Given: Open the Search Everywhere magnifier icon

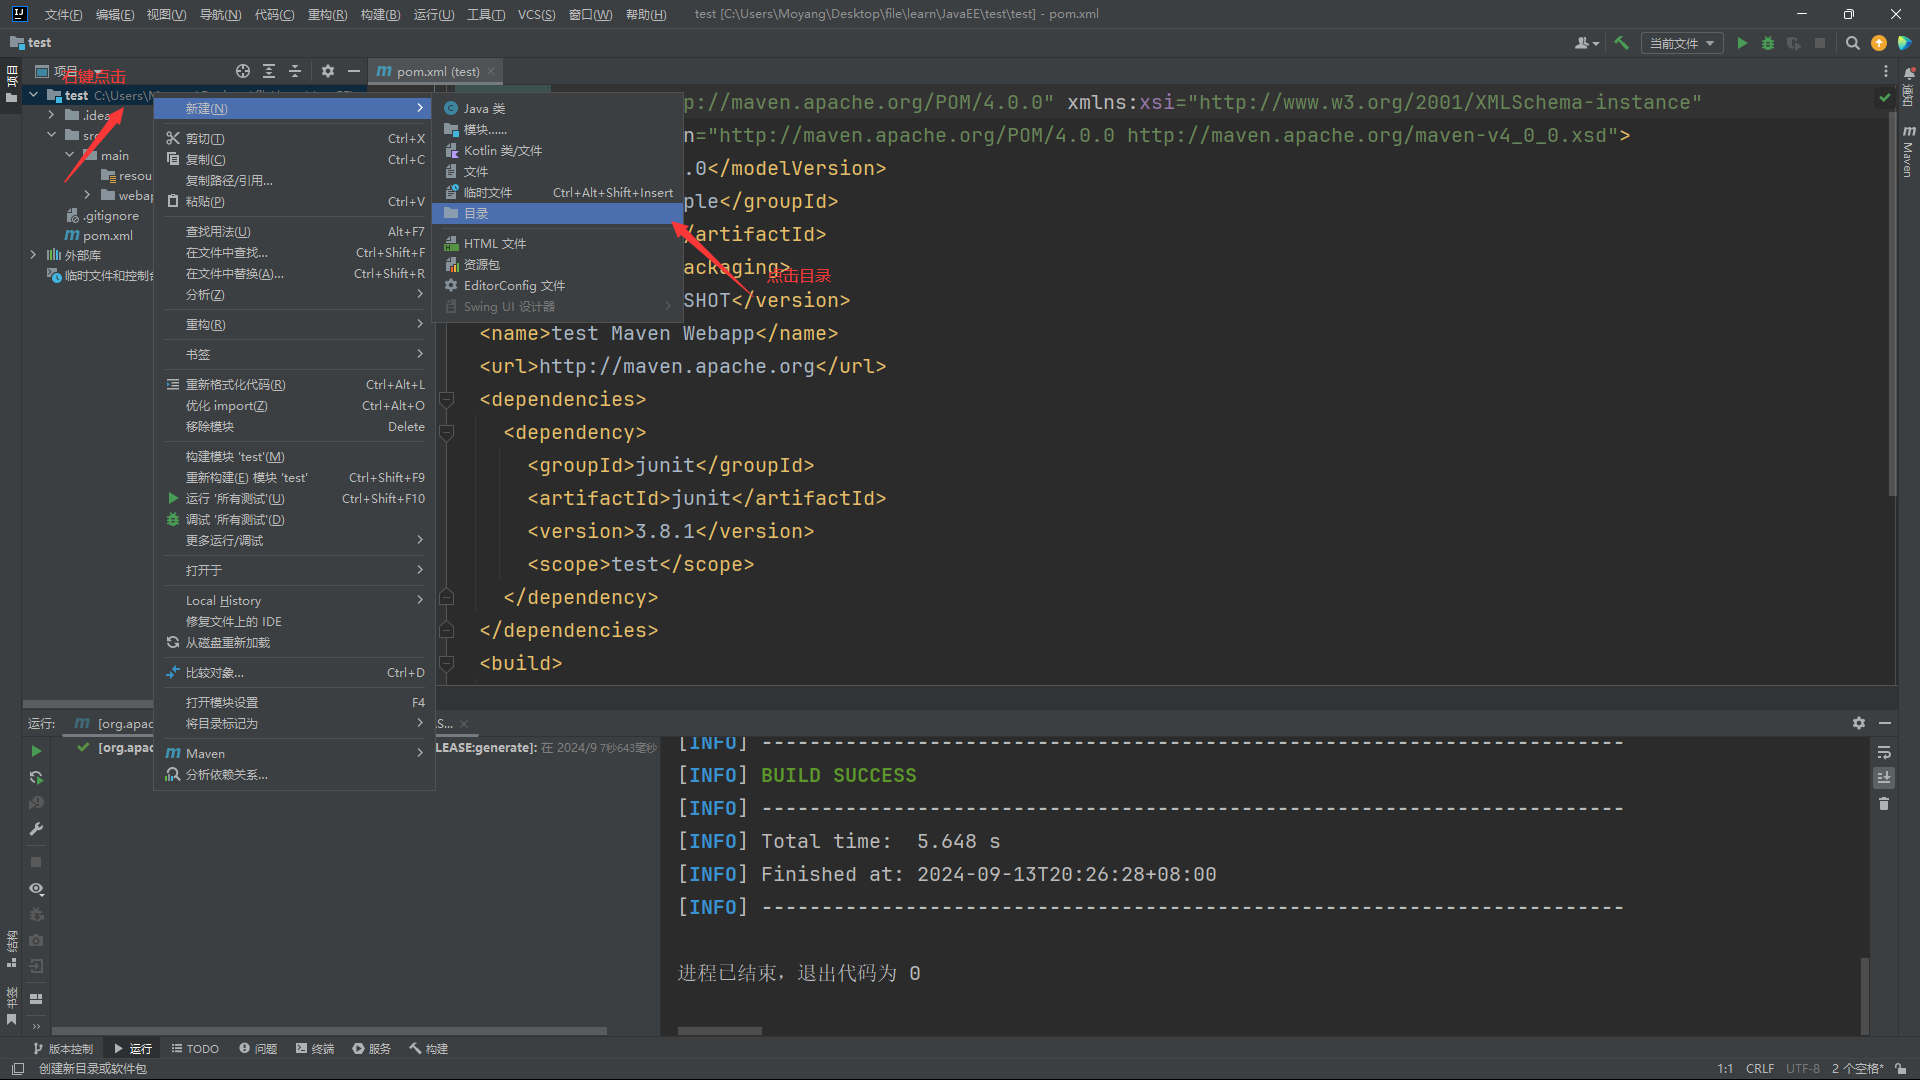Looking at the screenshot, I should 1852,43.
